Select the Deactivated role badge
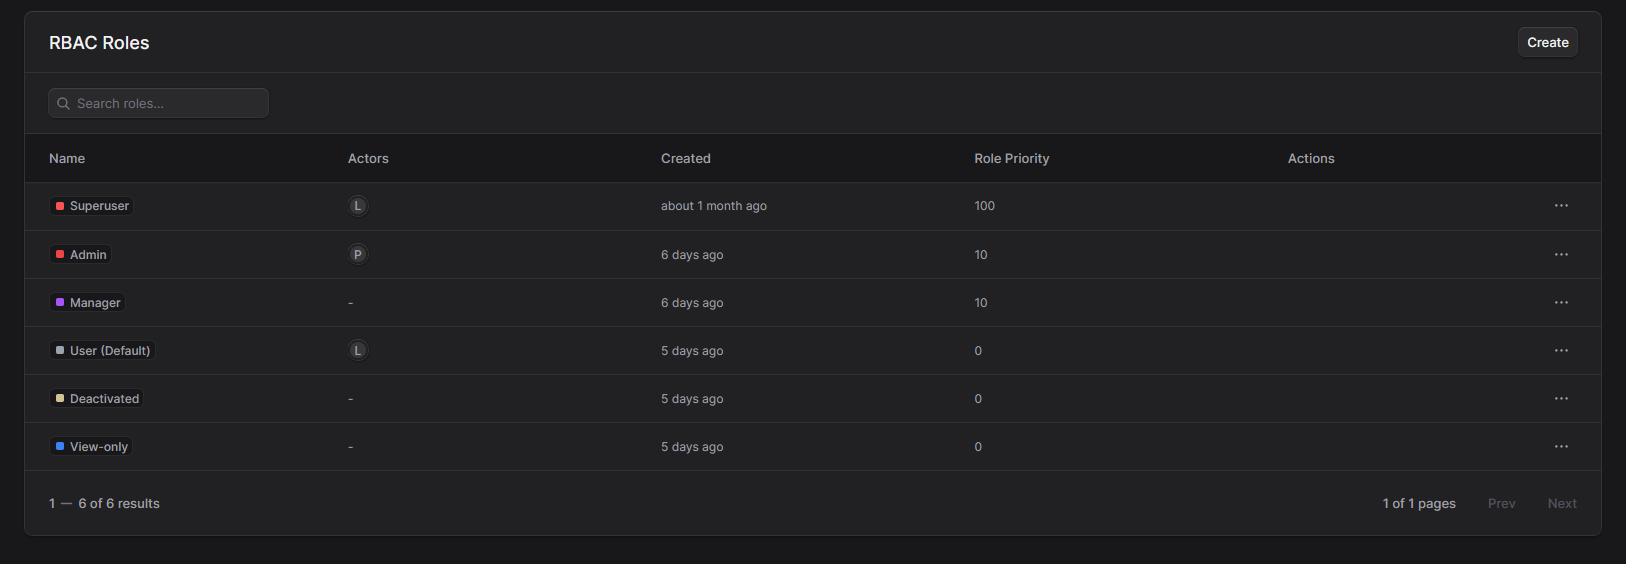 coord(97,399)
